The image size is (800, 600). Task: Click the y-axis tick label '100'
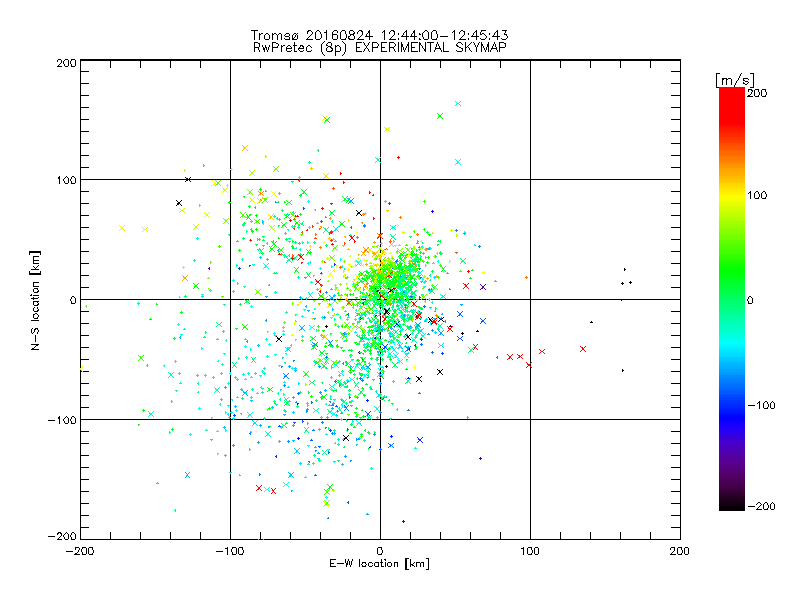tap(66, 181)
